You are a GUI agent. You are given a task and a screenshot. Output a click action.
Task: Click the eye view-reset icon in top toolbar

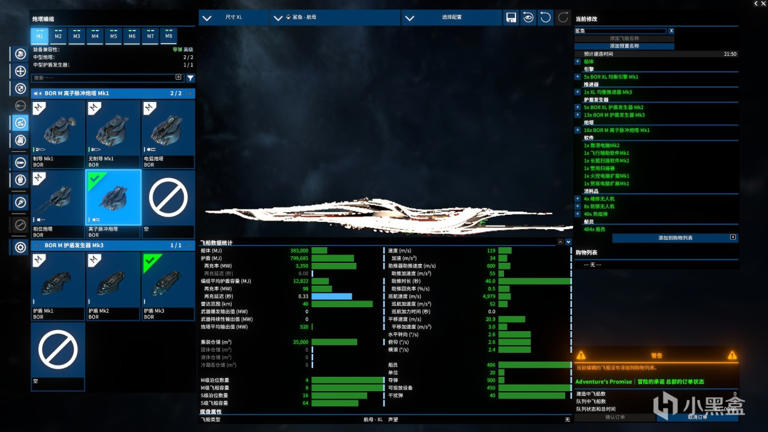click(x=528, y=18)
